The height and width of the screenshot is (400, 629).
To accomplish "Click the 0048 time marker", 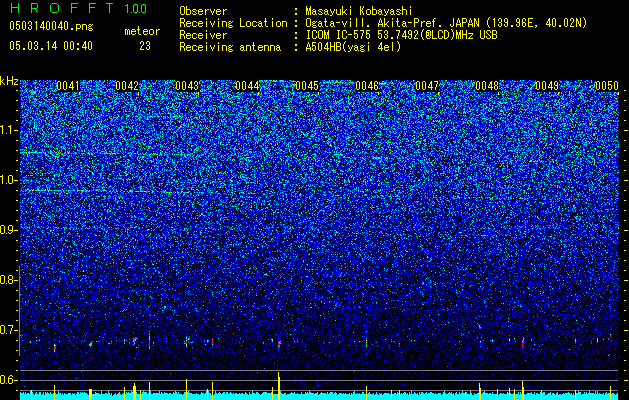I will 487,86.
